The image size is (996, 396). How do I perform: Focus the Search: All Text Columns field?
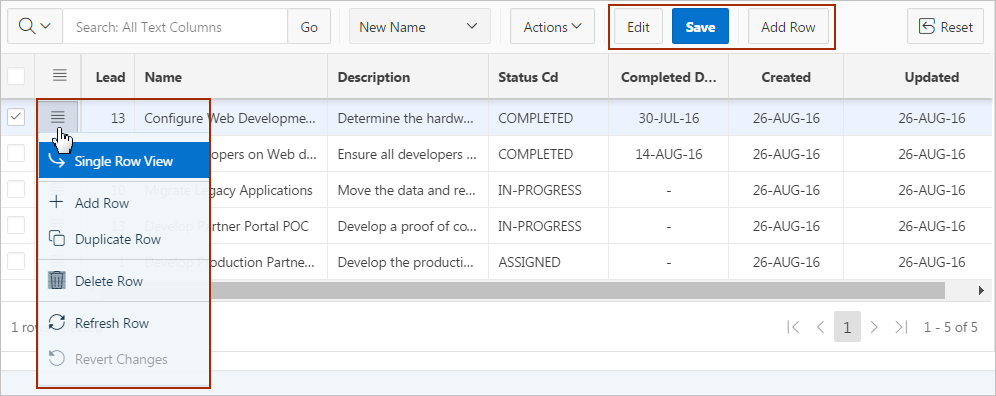pos(175,27)
